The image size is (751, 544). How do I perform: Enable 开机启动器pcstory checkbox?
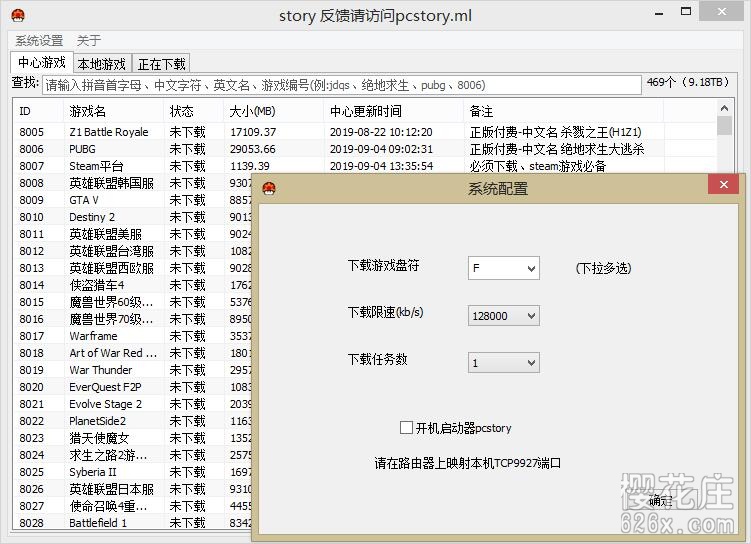pos(406,427)
